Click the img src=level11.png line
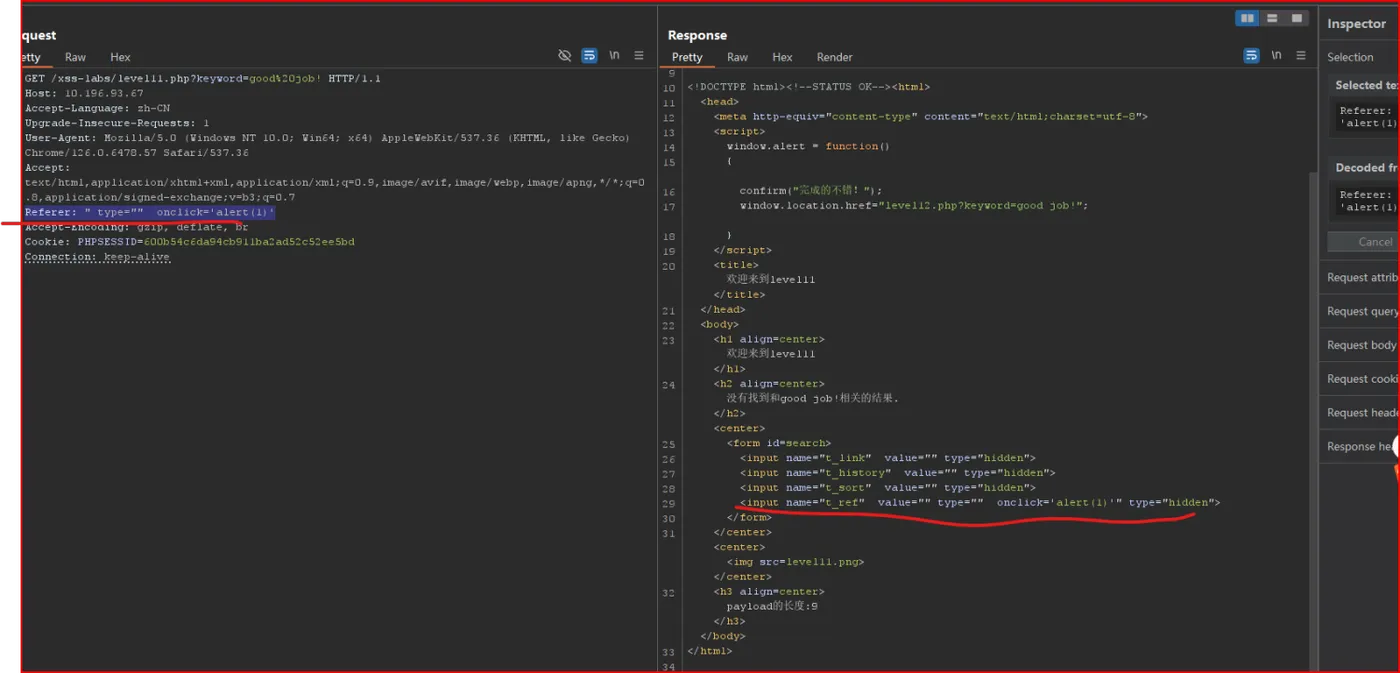Image resolution: width=1400 pixels, height=673 pixels. pyautogui.click(x=795, y=562)
